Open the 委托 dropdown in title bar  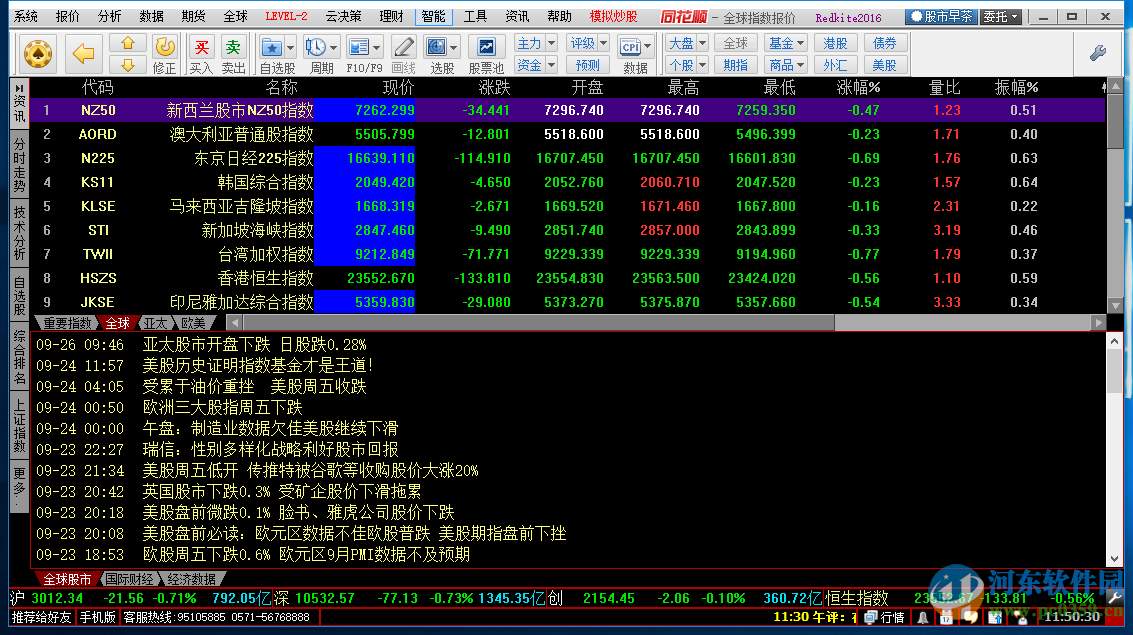coord(1001,17)
